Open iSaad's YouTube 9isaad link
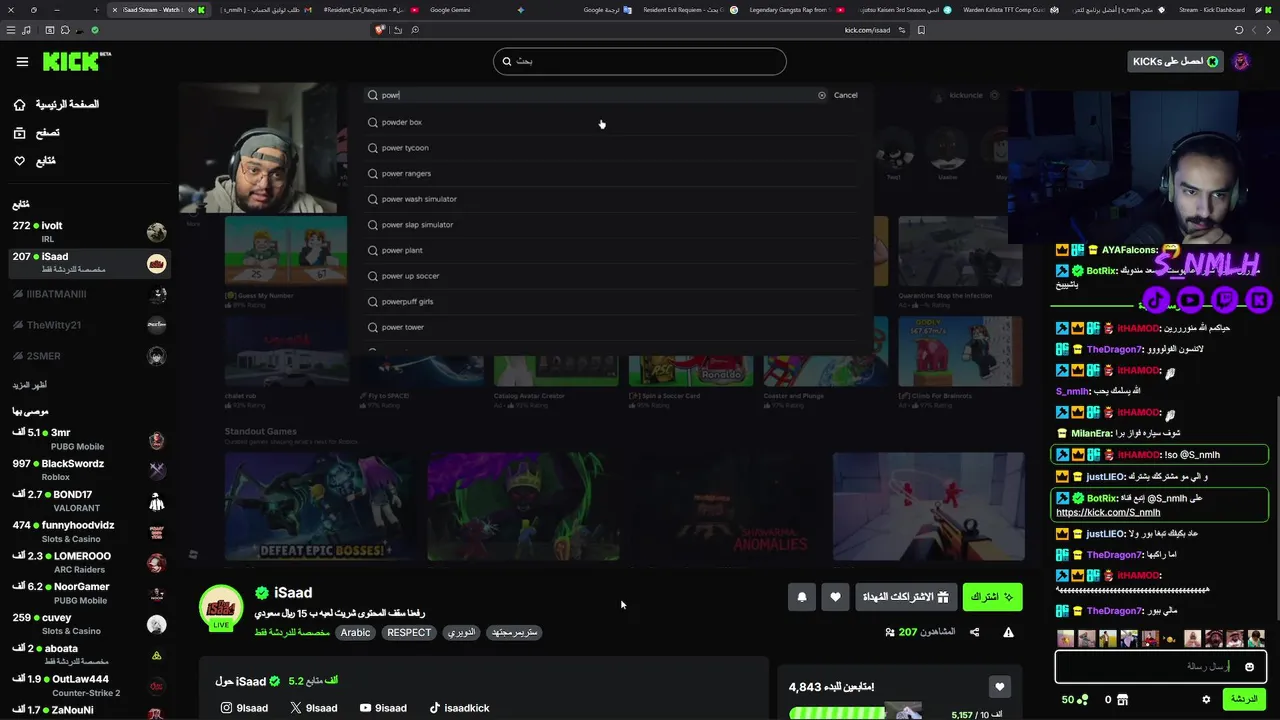1280x720 pixels. click(383, 708)
